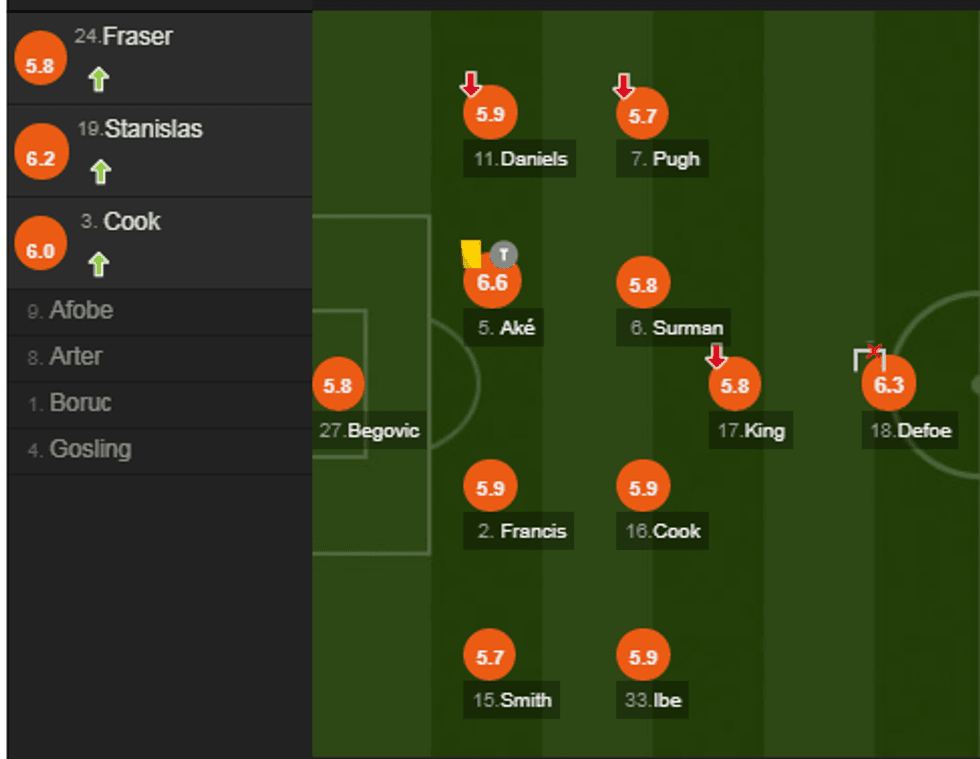Click the 15. Smith name label
This screenshot has width=980, height=759.
click(512, 700)
